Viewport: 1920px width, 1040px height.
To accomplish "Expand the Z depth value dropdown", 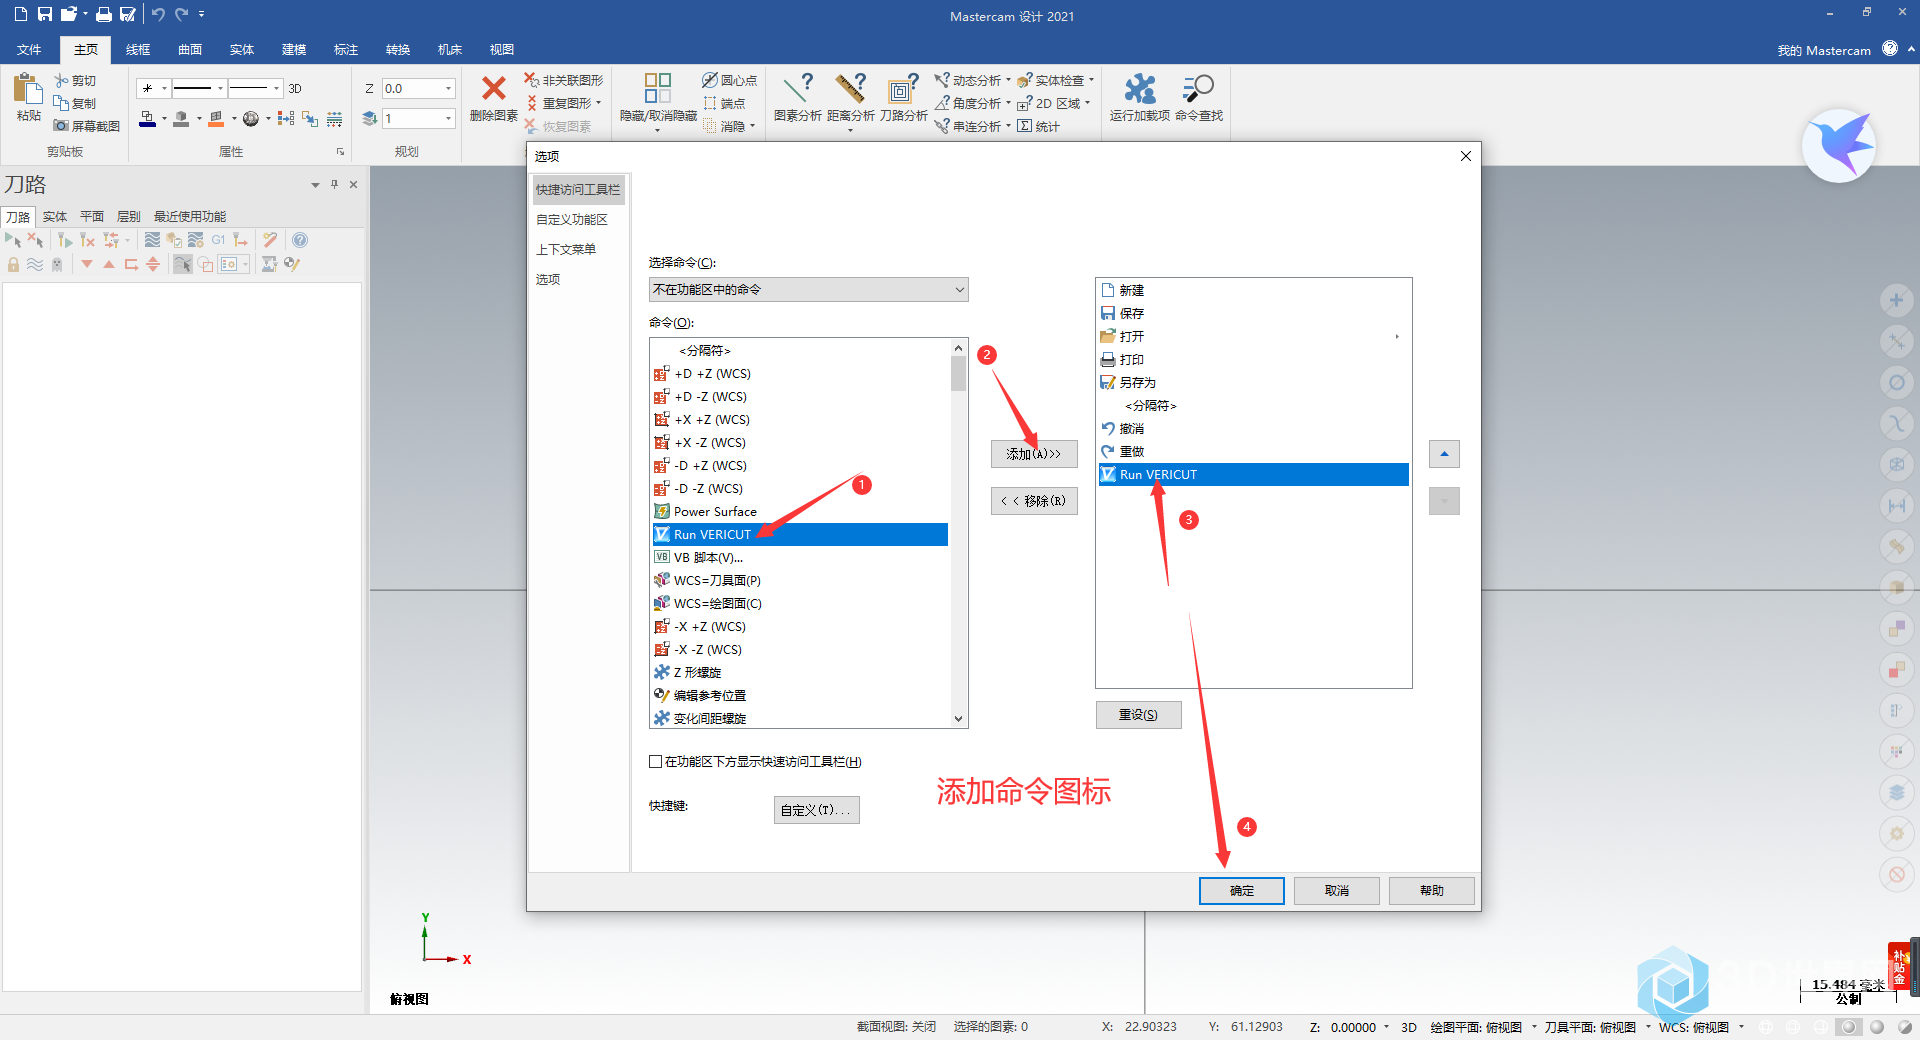I will tap(448, 89).
